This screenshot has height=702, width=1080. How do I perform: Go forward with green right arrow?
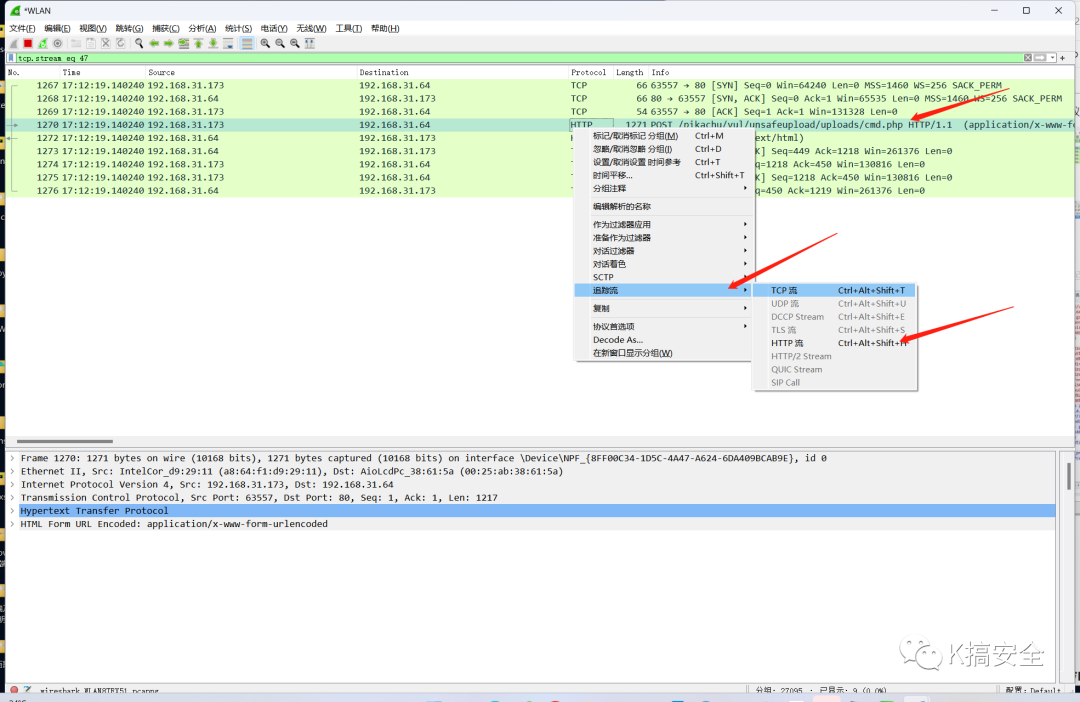click(x=169, y=43)
